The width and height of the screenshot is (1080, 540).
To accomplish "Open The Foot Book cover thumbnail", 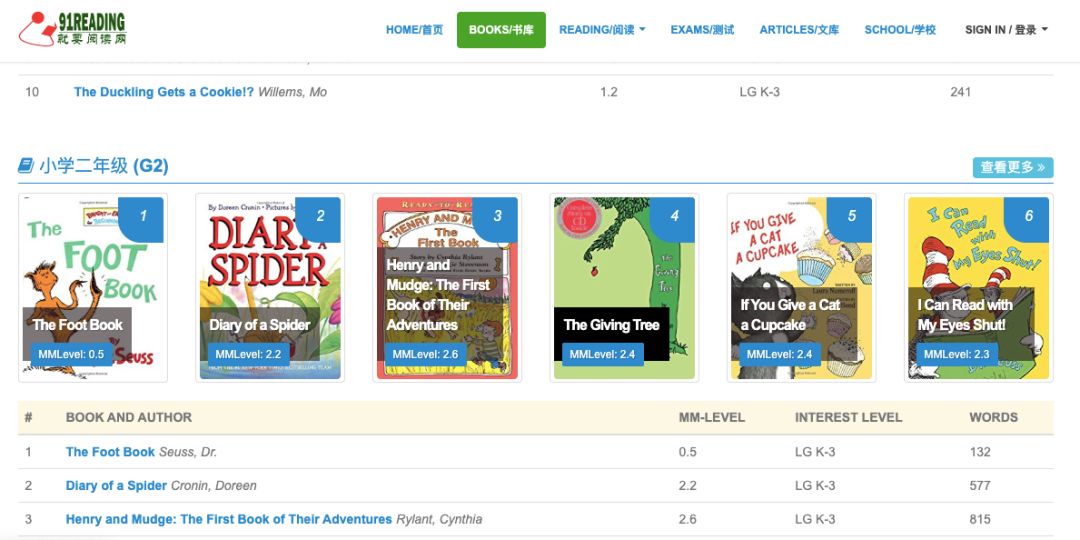I will (93, 287).
